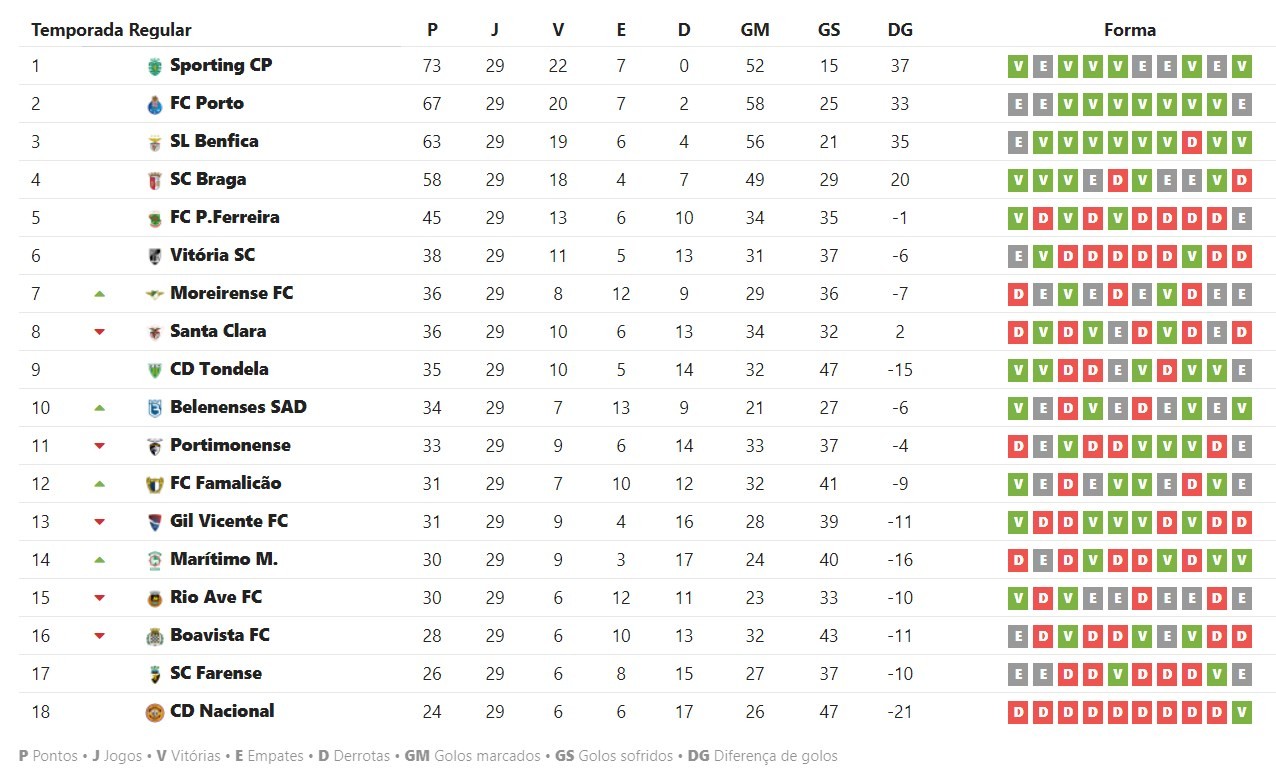Click the Belenenses SAD blue crest
1276x782 pixels.
154,409
